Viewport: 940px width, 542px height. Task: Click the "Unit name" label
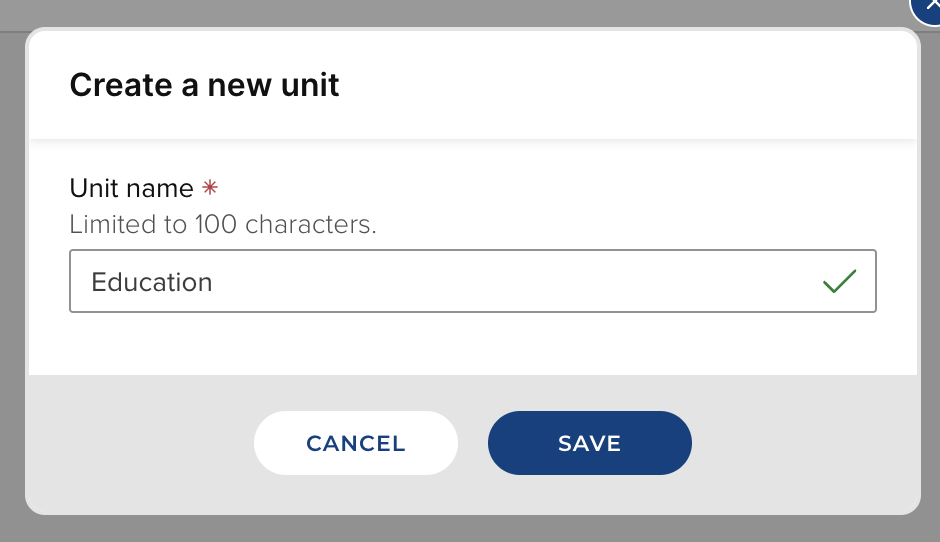pos(131,188)
